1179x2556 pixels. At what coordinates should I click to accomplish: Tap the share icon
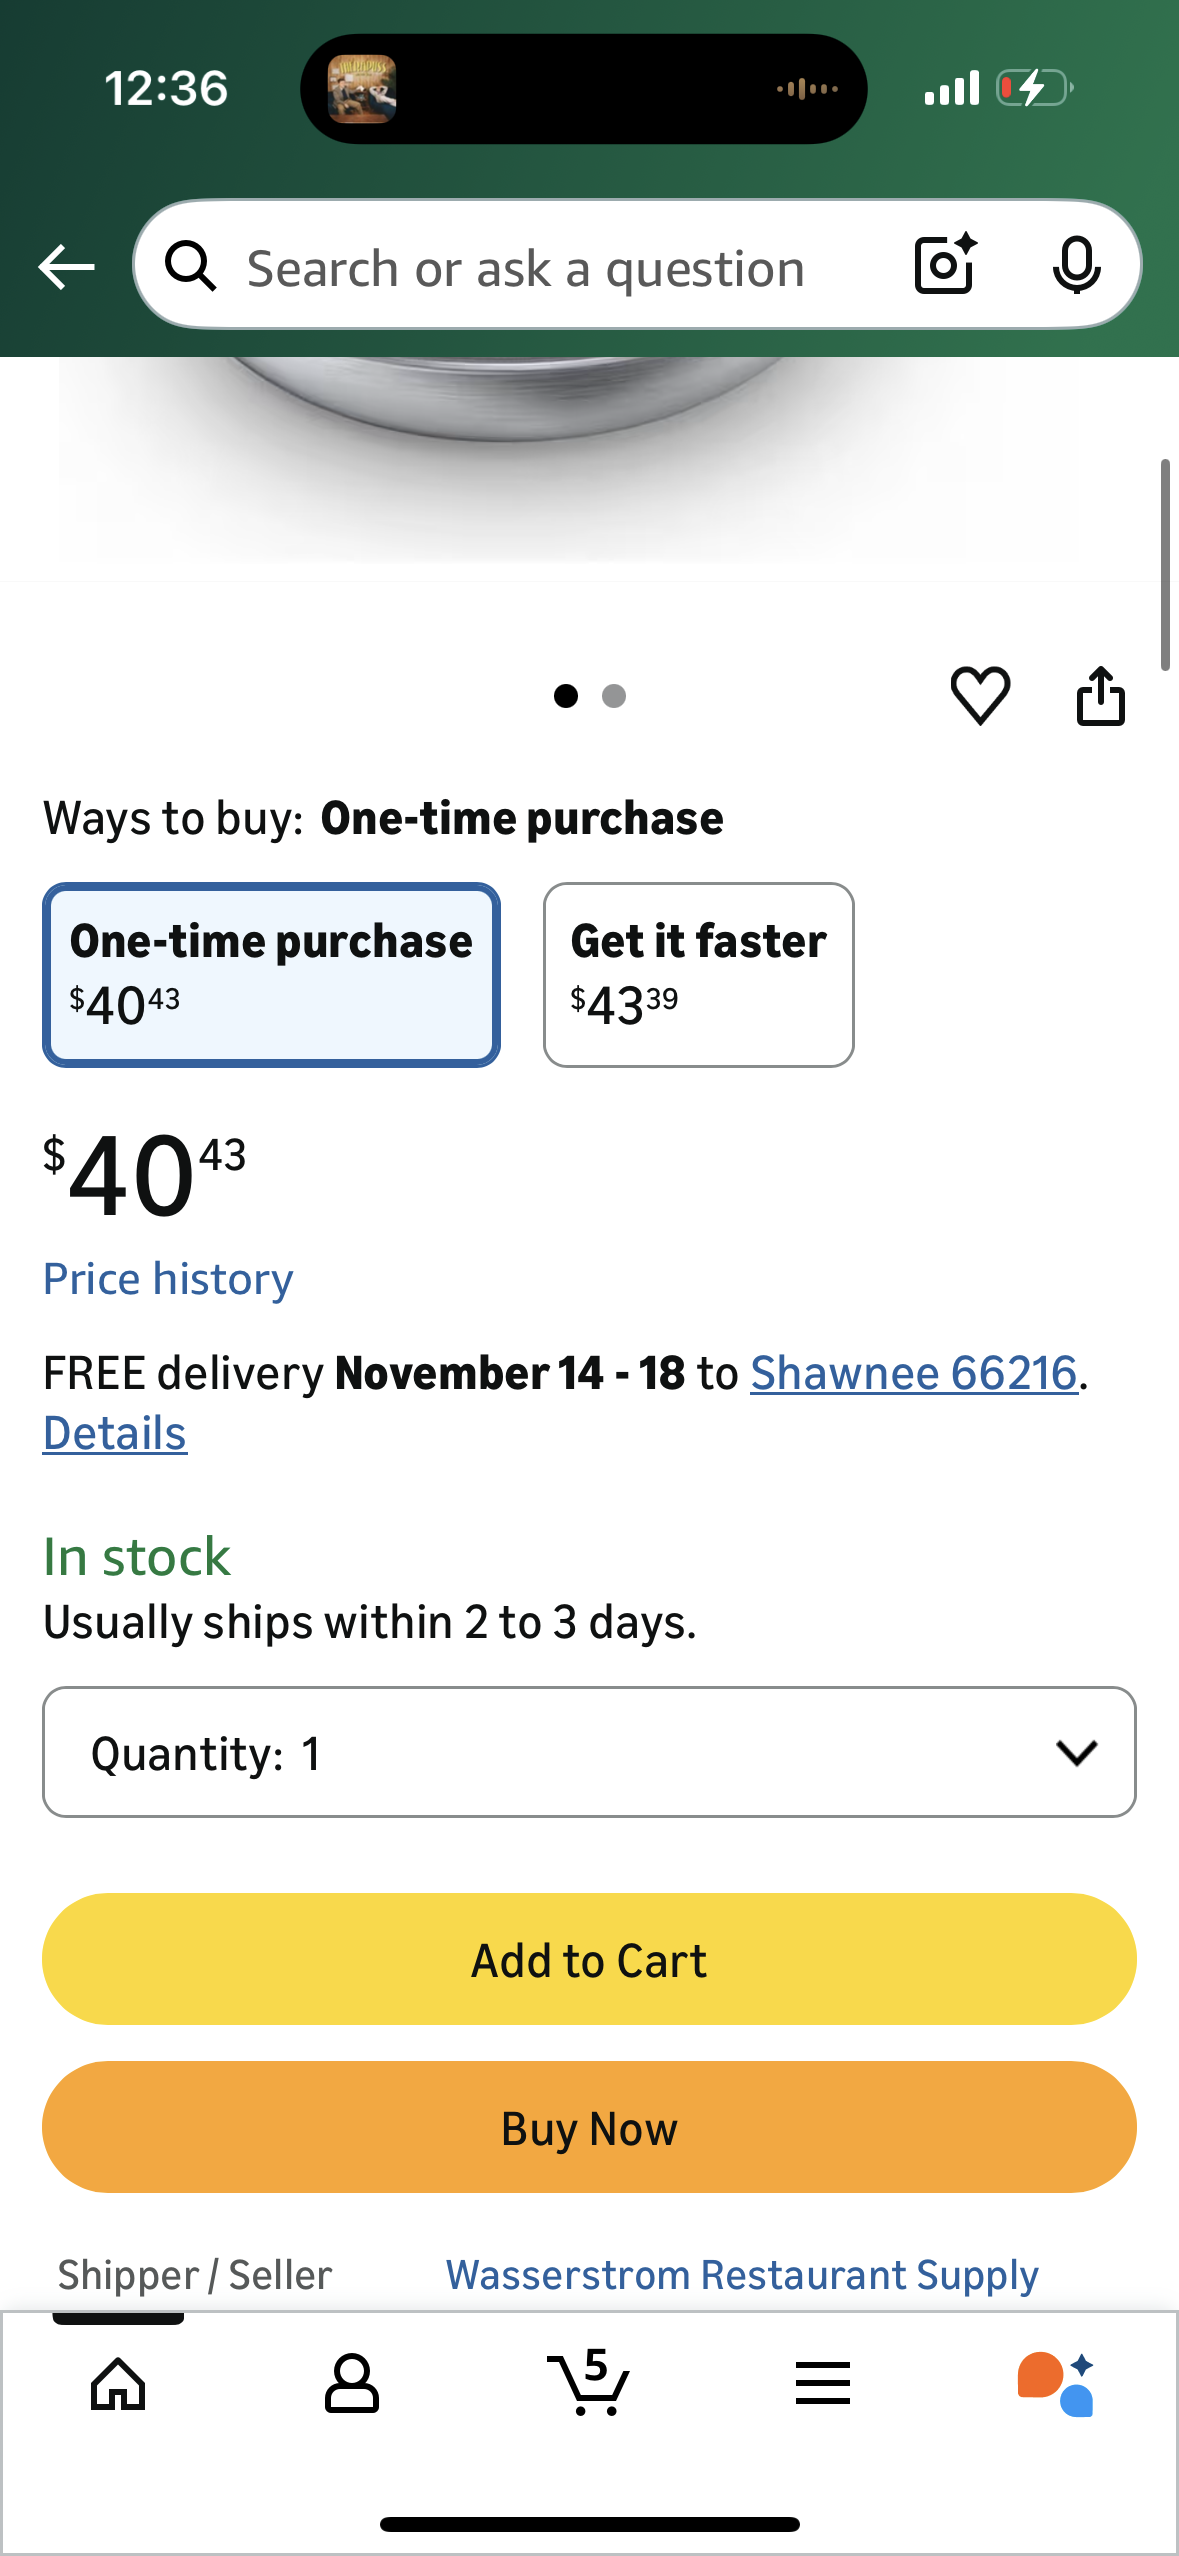point(1100,695)
